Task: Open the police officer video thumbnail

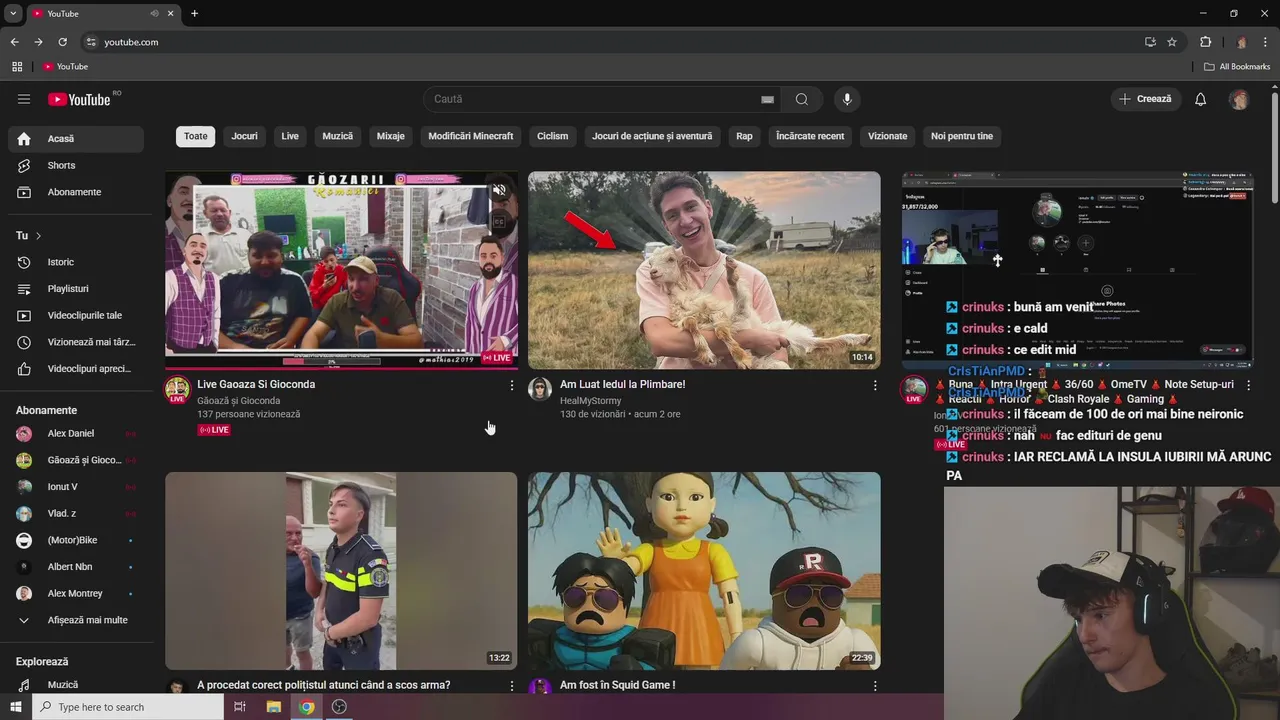Action: click(341, 571)
